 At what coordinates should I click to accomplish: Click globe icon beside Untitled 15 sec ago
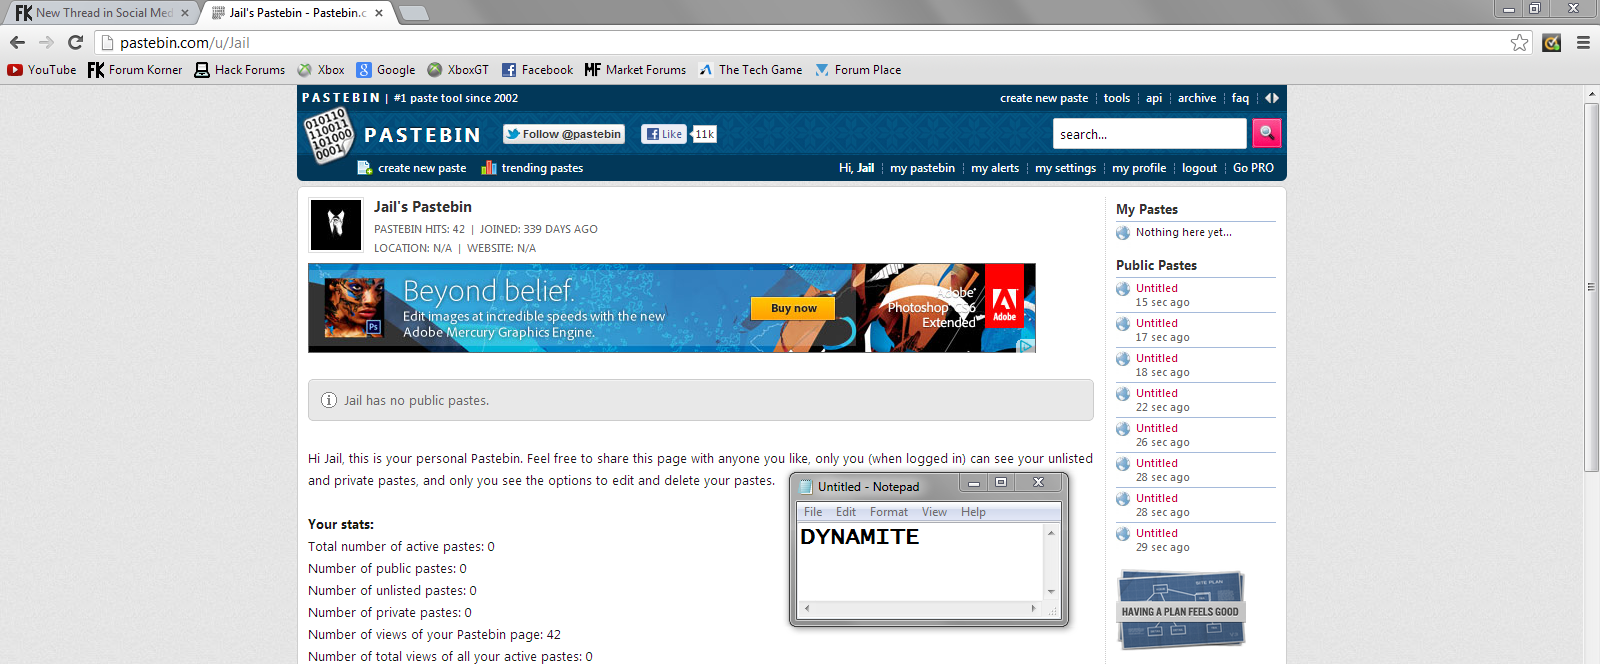(x=1123, y=289)
